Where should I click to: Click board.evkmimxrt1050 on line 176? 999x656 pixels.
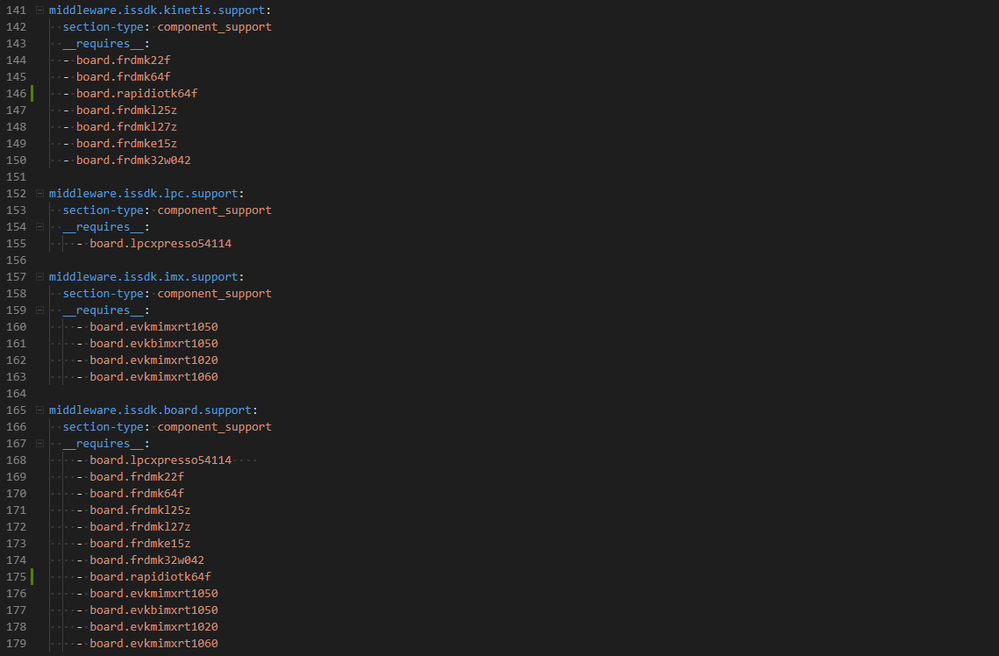pos(154,594)
